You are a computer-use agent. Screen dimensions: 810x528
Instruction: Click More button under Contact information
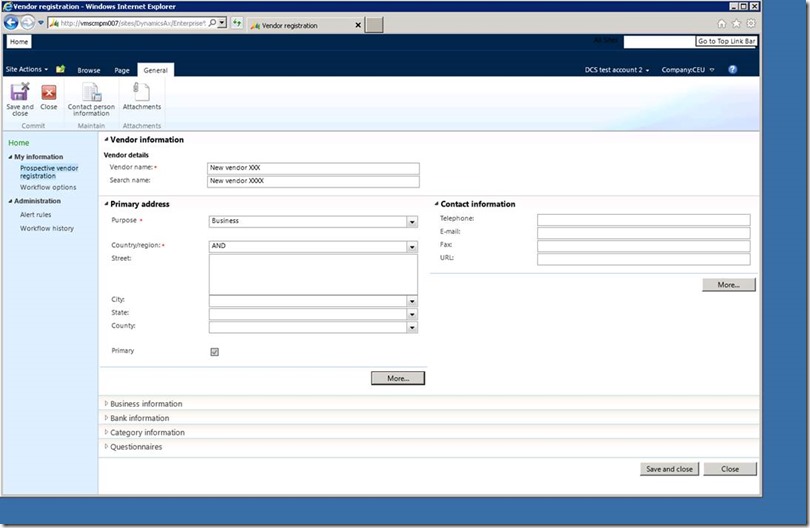[728, 285]
